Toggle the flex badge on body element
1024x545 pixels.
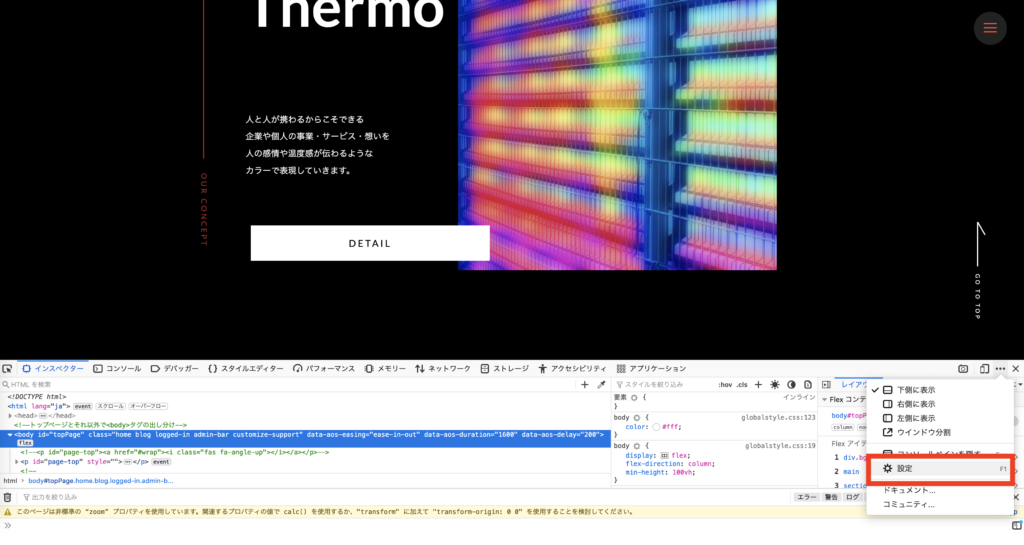pos(25,443)
